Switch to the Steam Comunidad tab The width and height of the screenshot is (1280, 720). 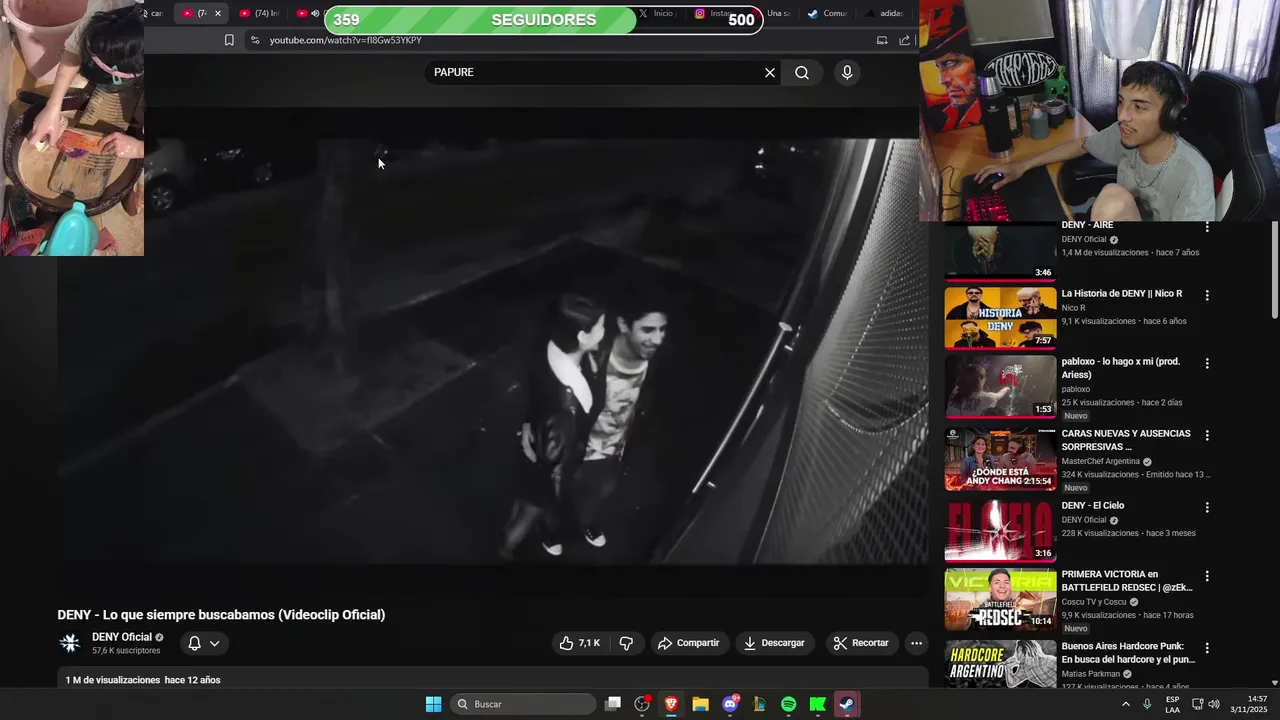[x=828, y=13]
